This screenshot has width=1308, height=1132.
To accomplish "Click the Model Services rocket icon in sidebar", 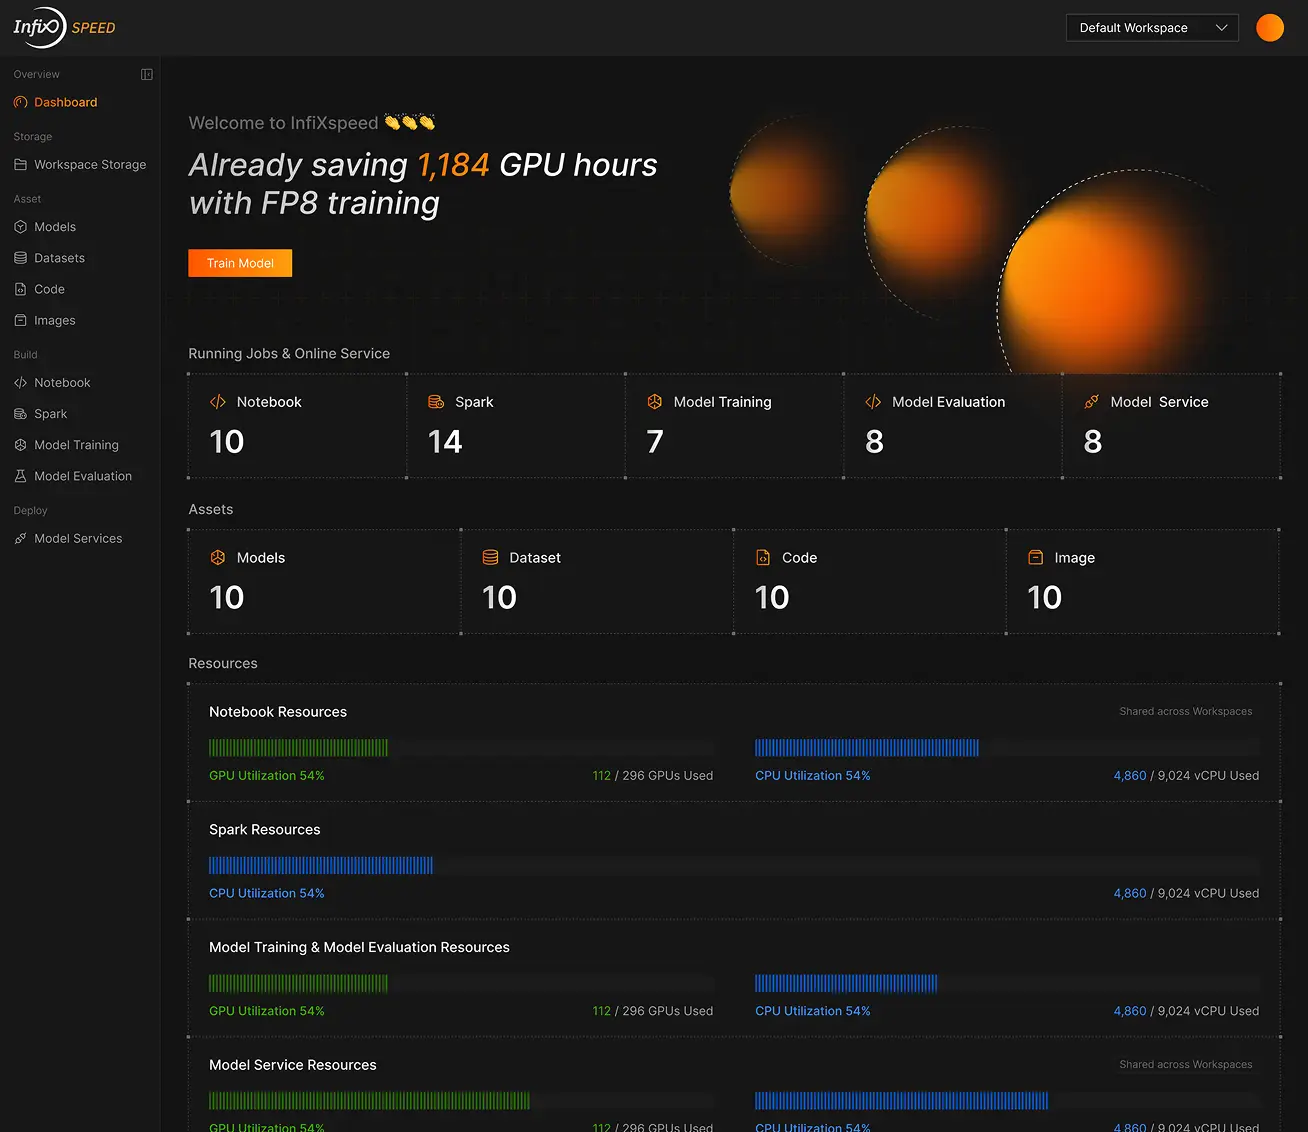I will point(20,538).
